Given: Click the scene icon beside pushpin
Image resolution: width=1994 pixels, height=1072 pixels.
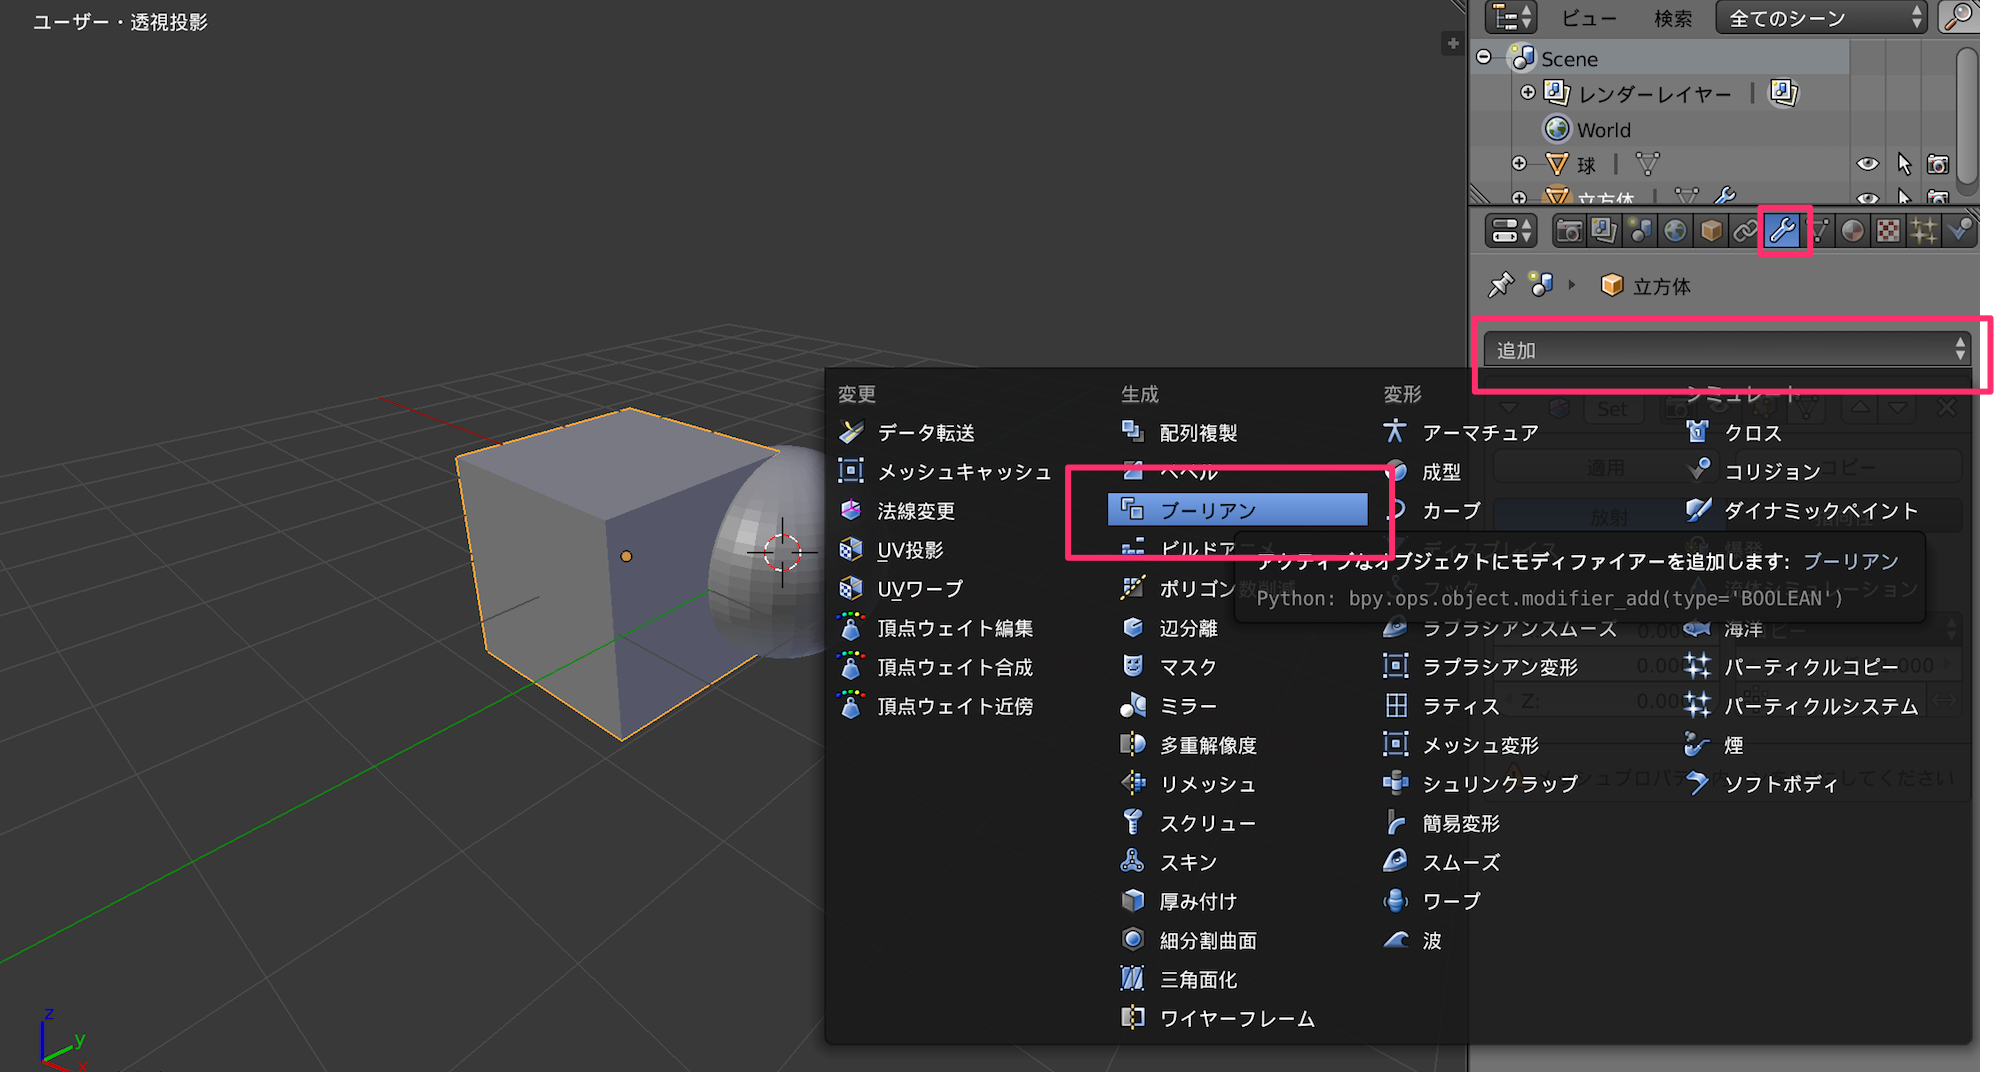Looking at the screenshot, I should (x=1541, y=286).
